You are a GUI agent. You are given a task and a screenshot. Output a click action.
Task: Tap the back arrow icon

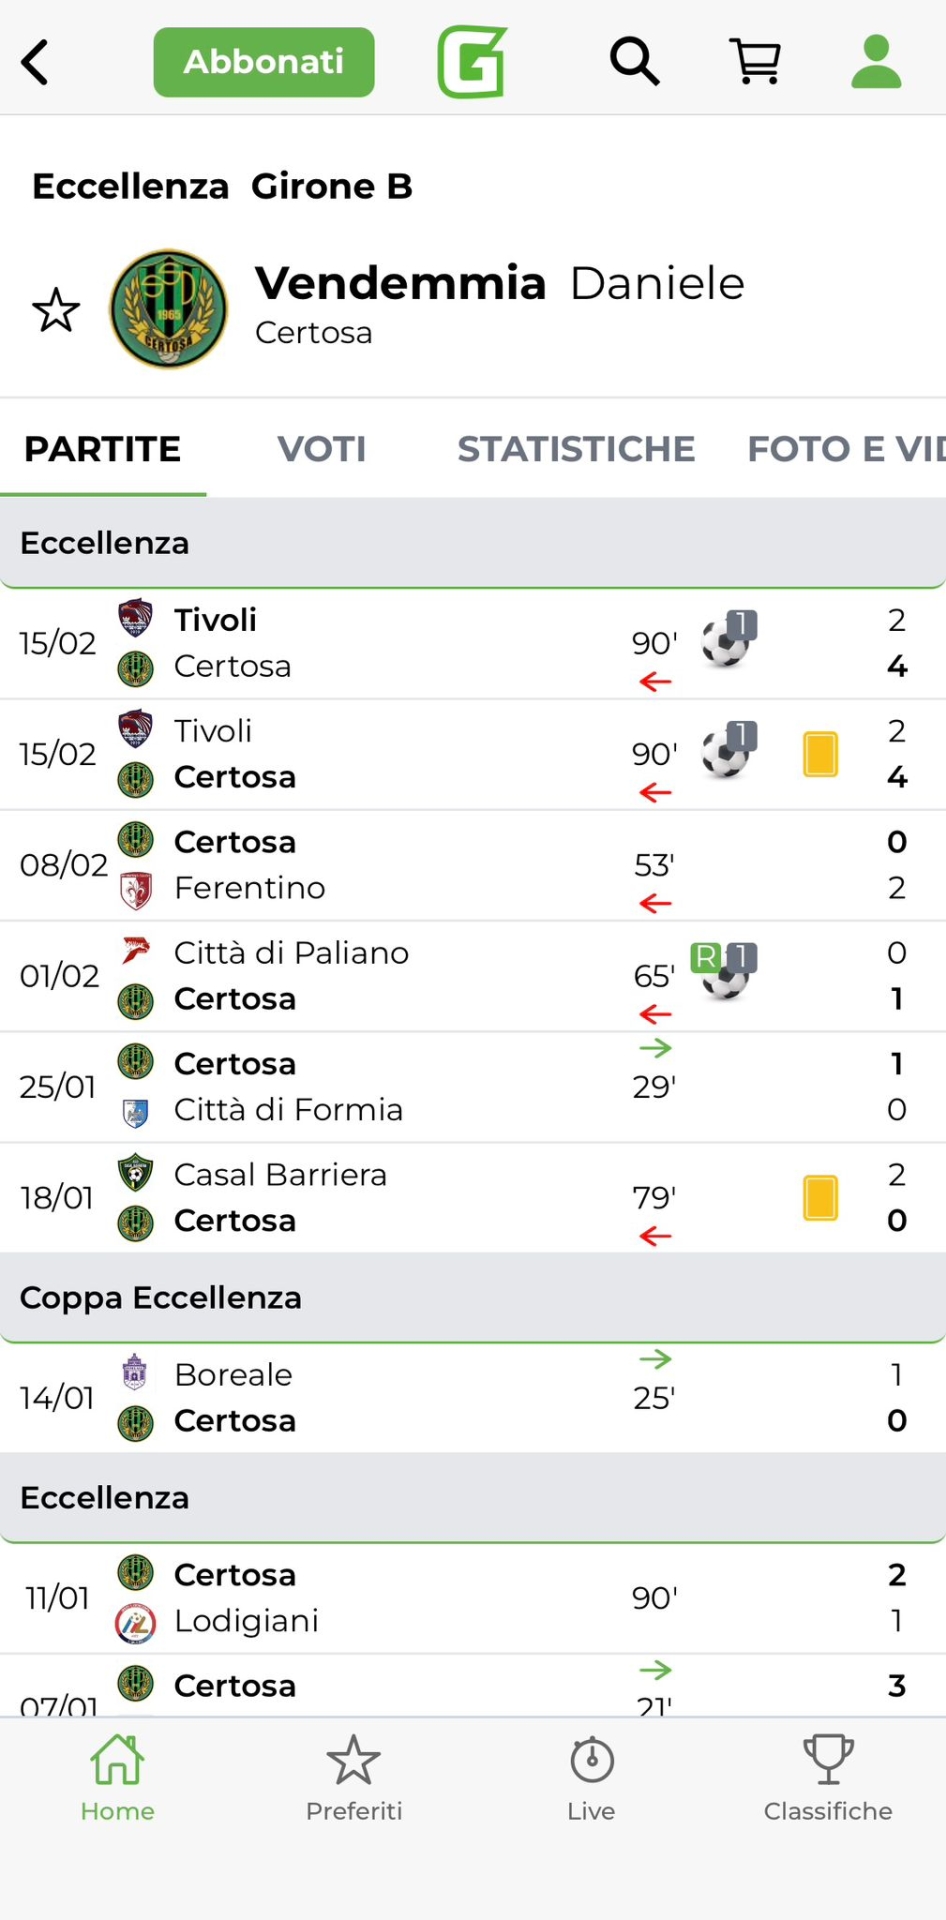coord(36,63)
